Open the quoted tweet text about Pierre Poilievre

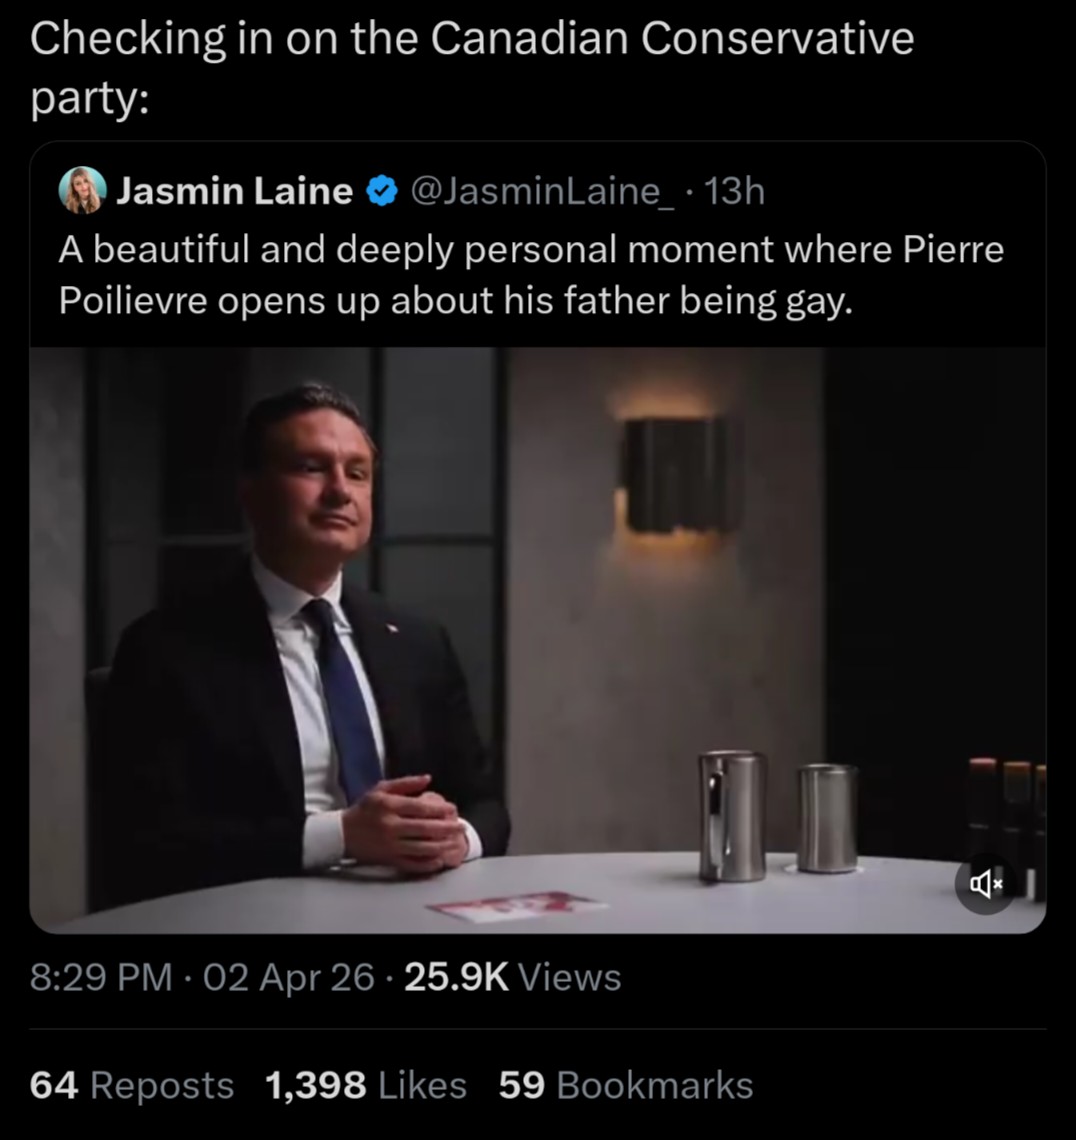click(531, 275)
